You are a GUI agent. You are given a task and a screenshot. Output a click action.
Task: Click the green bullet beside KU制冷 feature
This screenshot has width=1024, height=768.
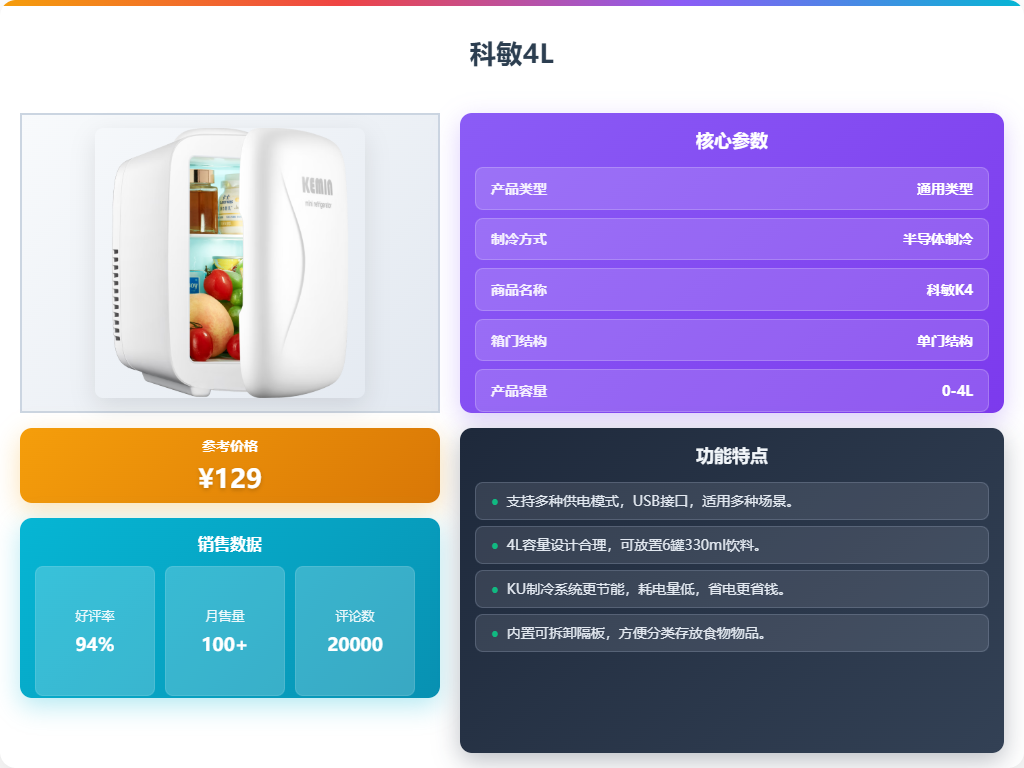(x=494, y=590)
